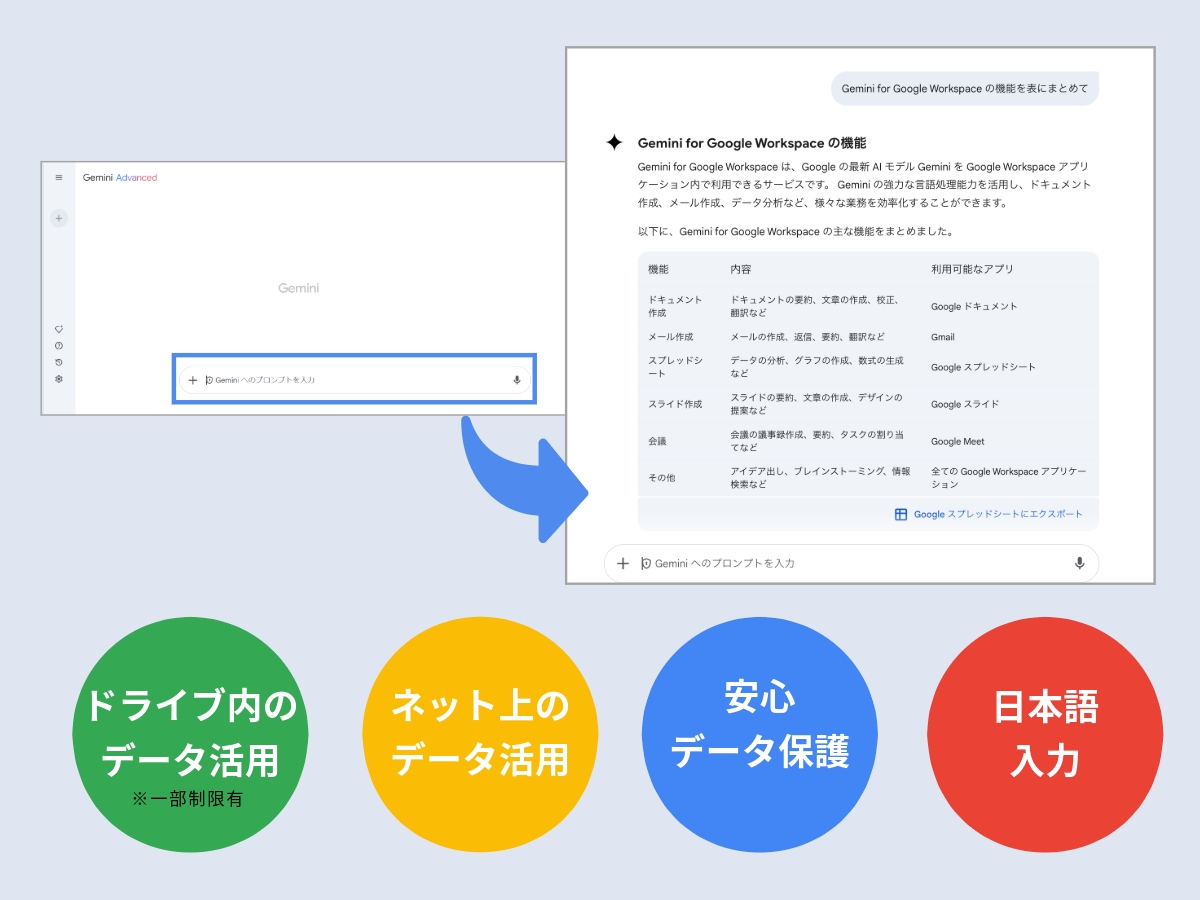The height and width of the screenshot is (900, 1200).
Task: Click the 'Google Meet' table cell
Action: [958, 441]
